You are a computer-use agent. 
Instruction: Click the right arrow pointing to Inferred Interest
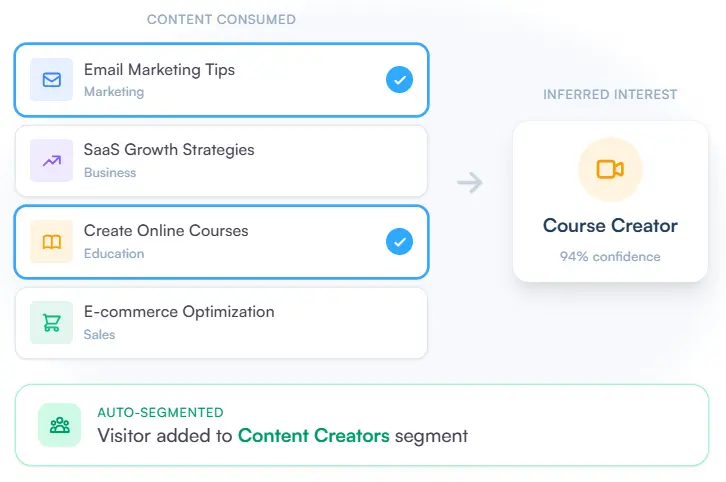pos(469,182)
